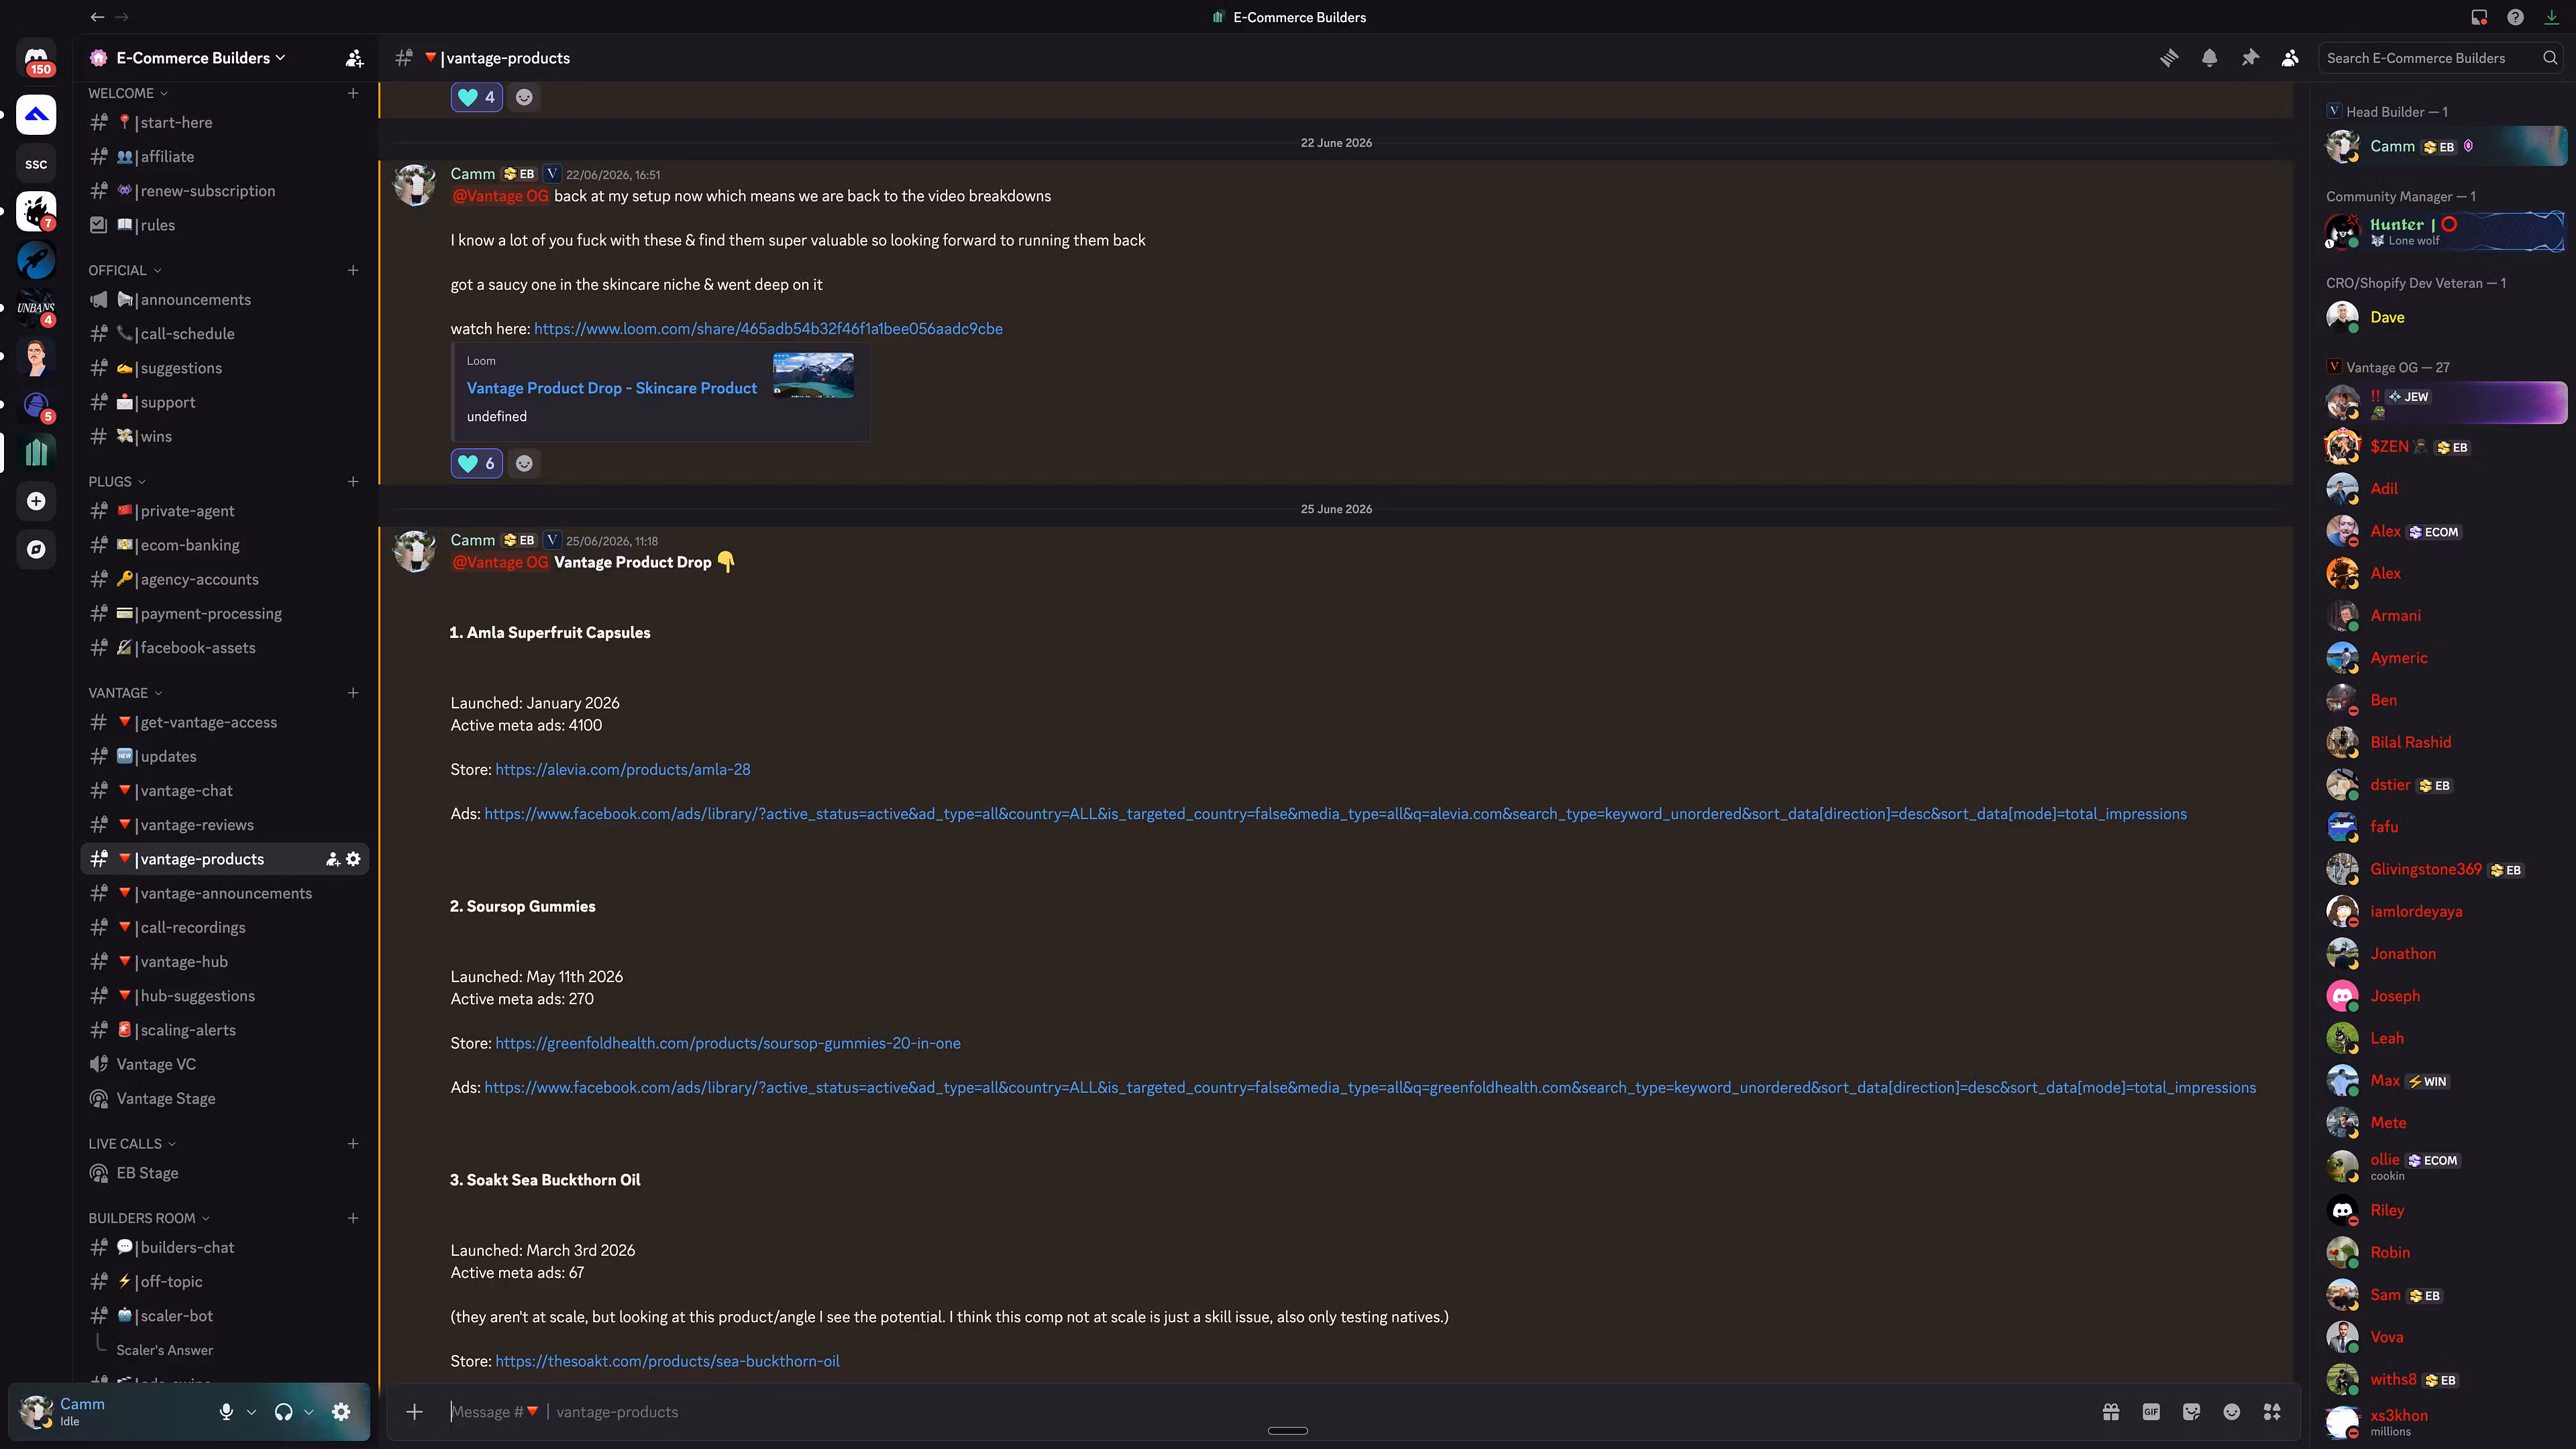
Task: Click Loom skincare video thumbnail
Action: pyautogui.click(x=813, y=375)
